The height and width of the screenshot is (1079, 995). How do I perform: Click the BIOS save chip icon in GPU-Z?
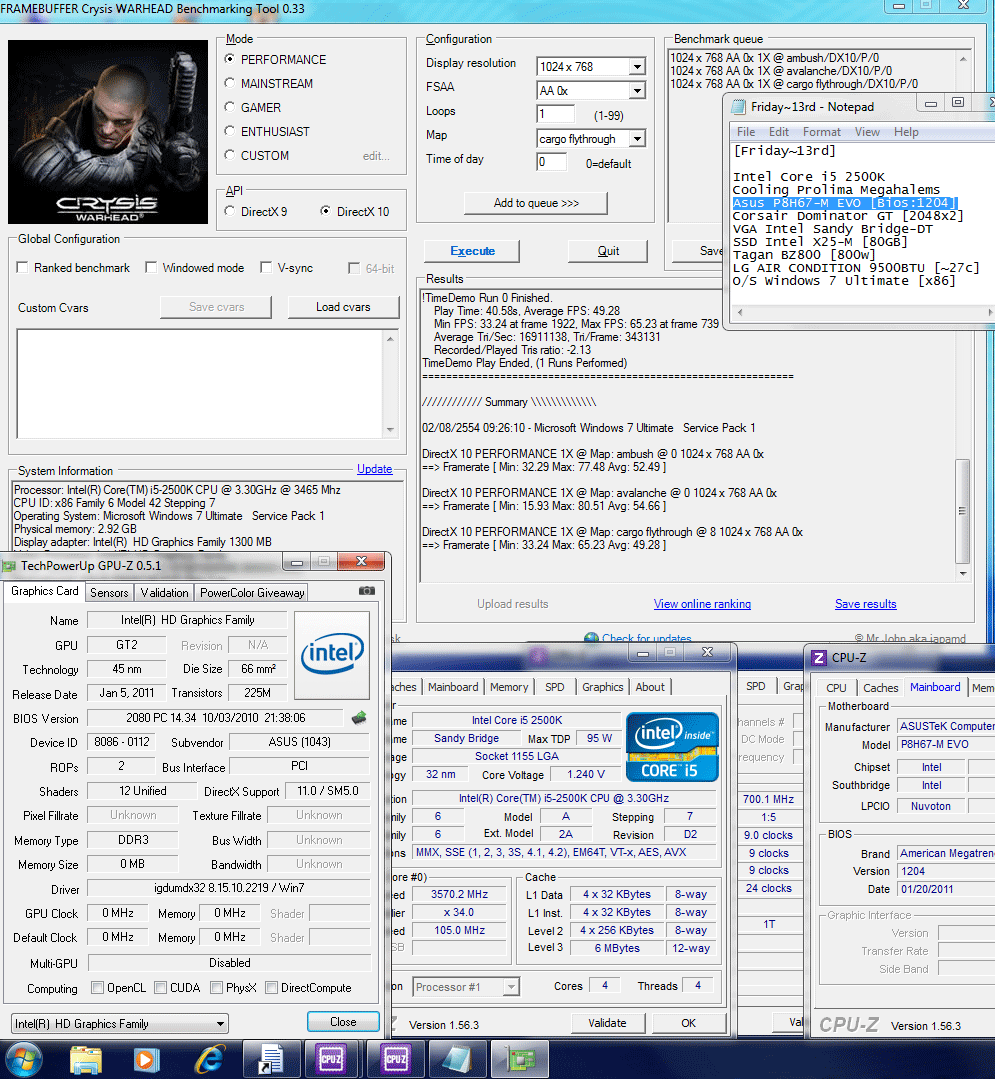click(x=359, y=718)
